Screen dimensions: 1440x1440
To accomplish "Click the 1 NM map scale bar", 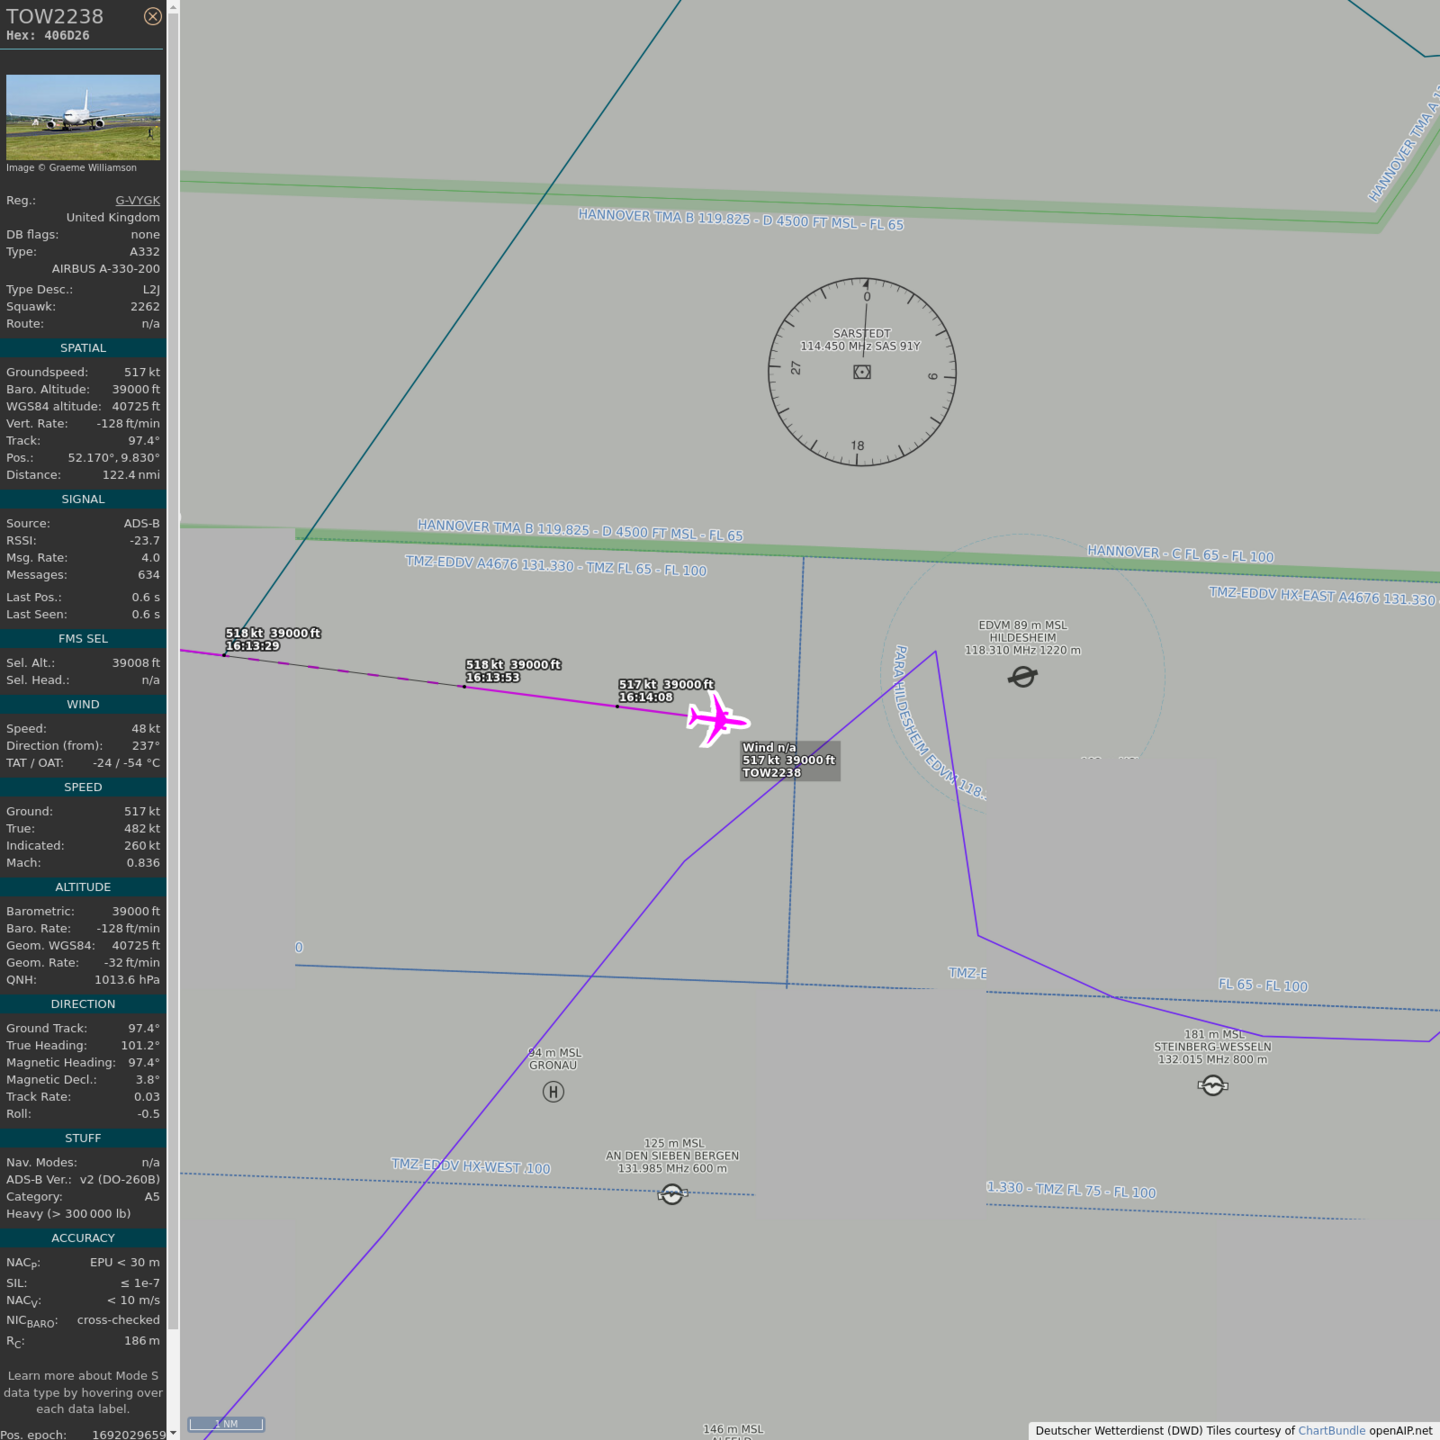I will tap(226, 1424).
